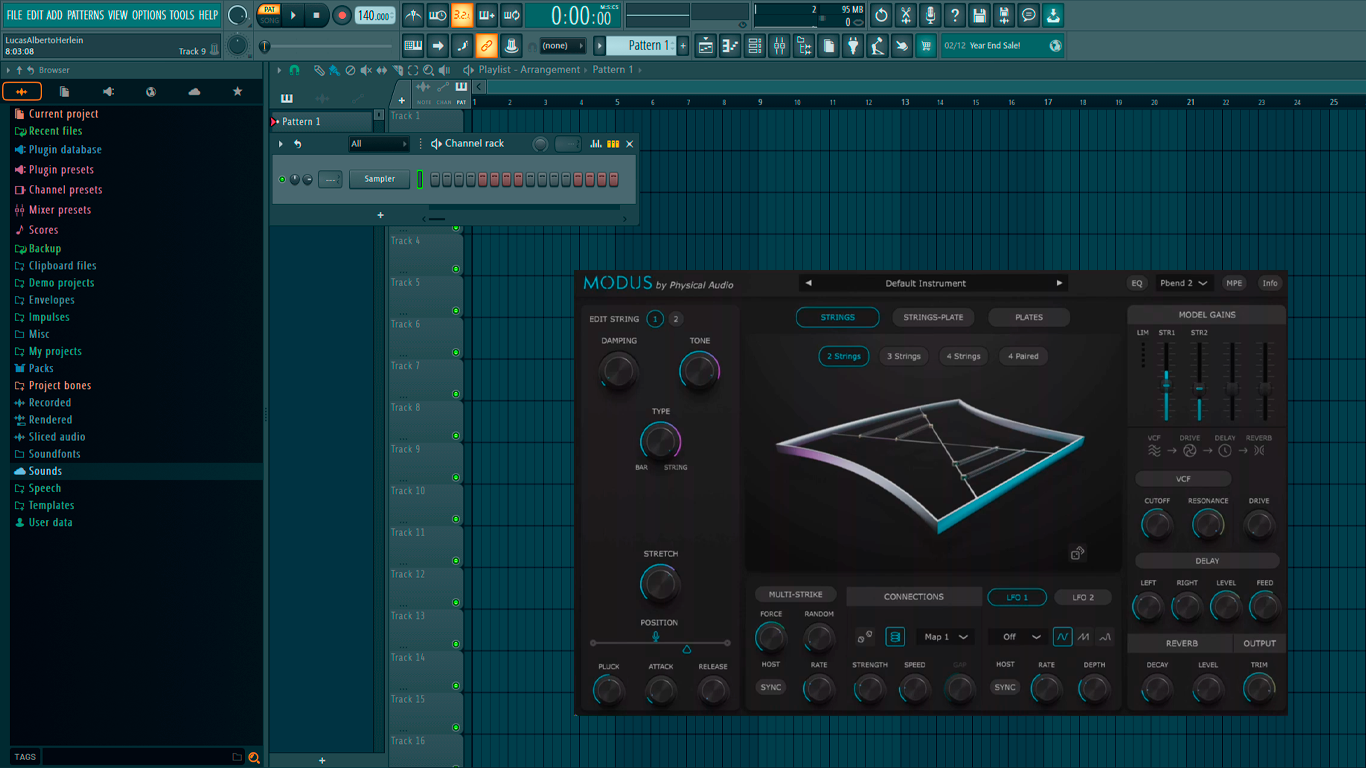The height and width of the screenshot is (768, 1366).
Task: Toggle typing keyboard to piano icon
Action: [413, 46]
